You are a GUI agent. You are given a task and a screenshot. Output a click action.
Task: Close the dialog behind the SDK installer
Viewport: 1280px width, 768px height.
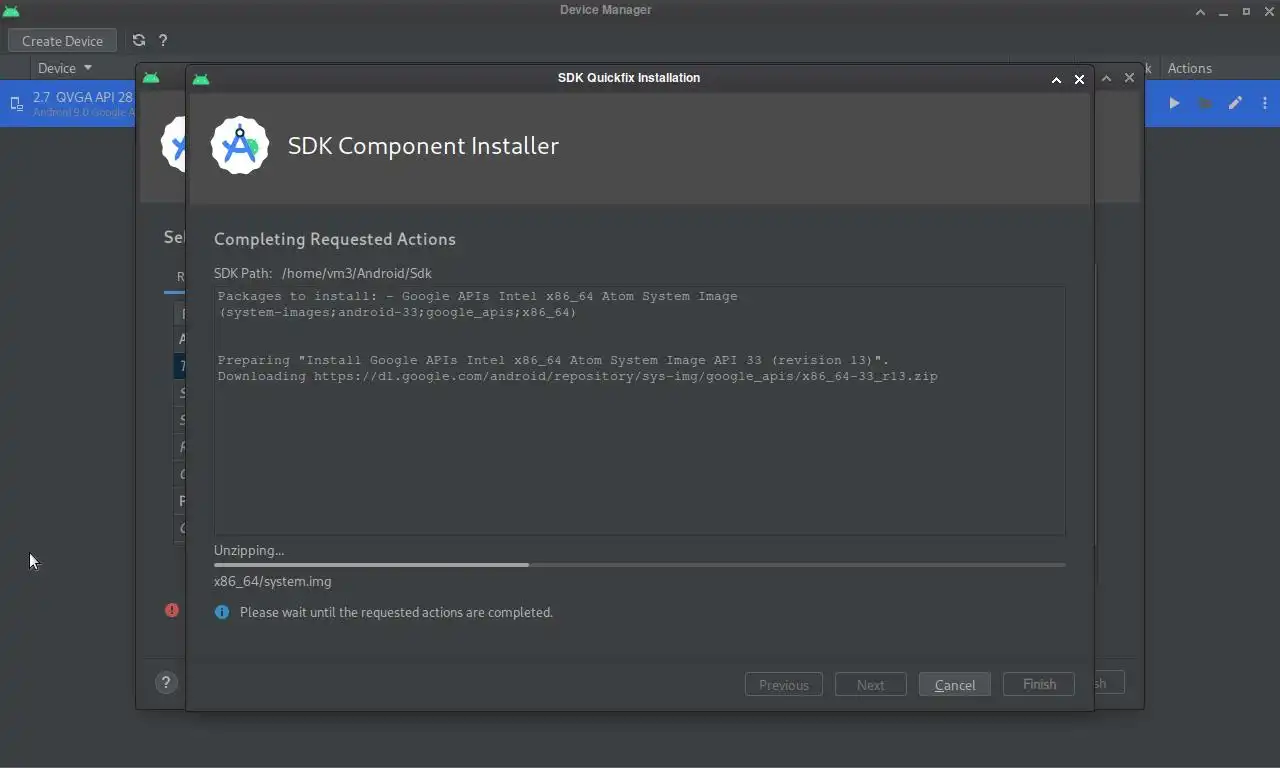tap(1129, 78)
